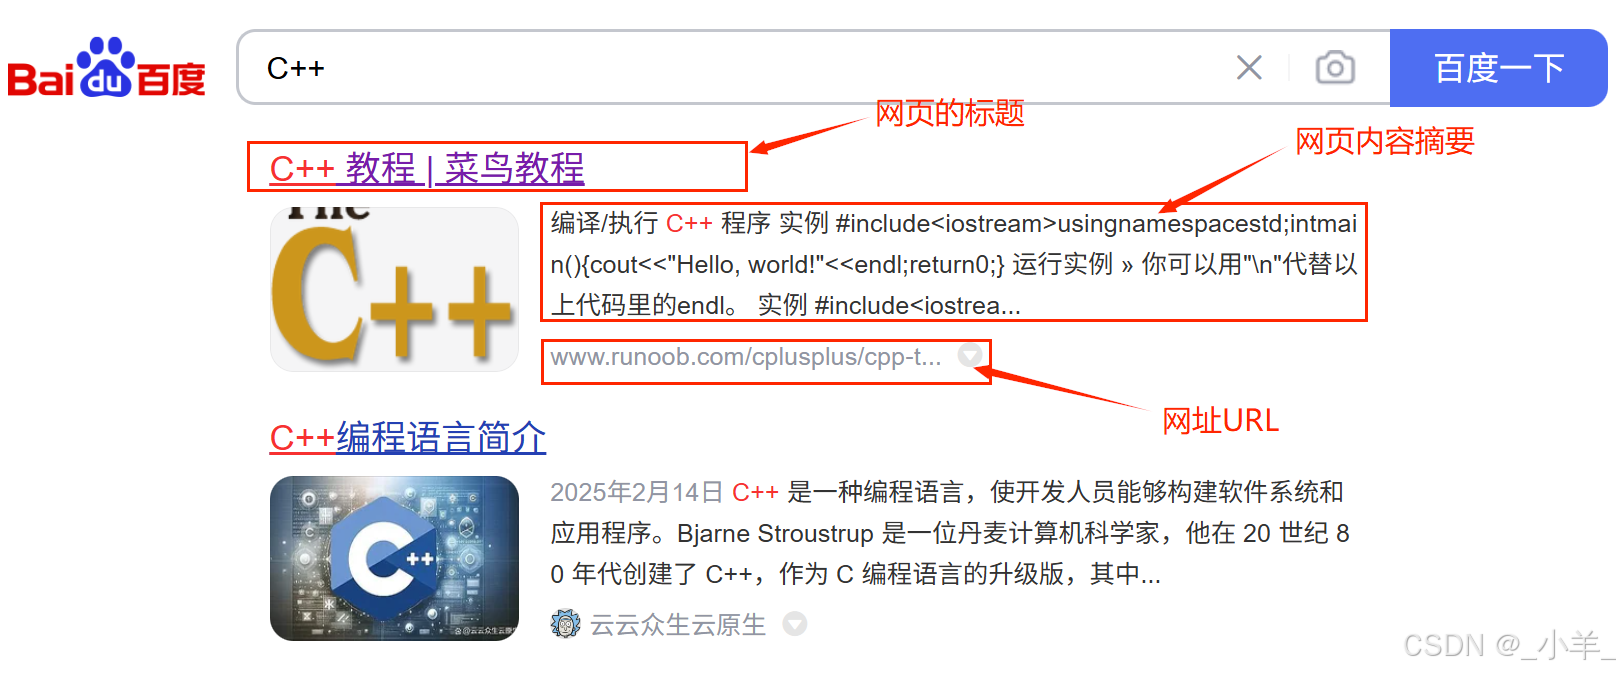
Task: Click the 网址URL annotation label
Action: [1220, 421]
